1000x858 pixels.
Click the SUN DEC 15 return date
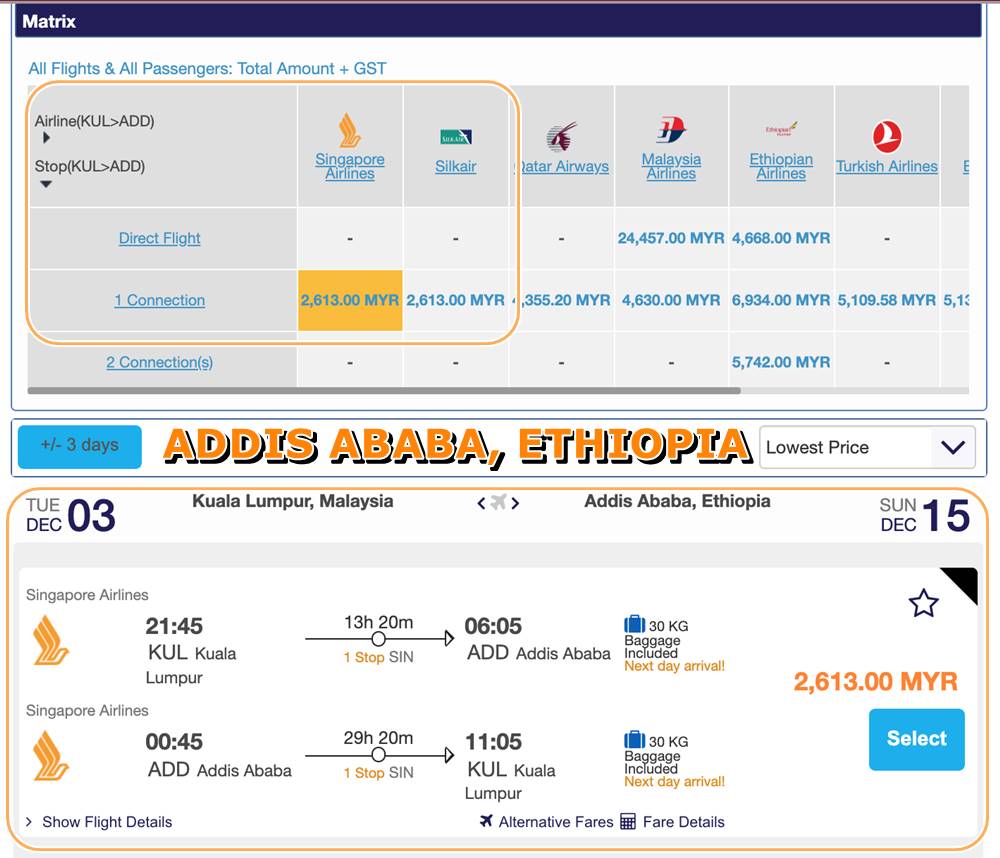pos(925,515)
